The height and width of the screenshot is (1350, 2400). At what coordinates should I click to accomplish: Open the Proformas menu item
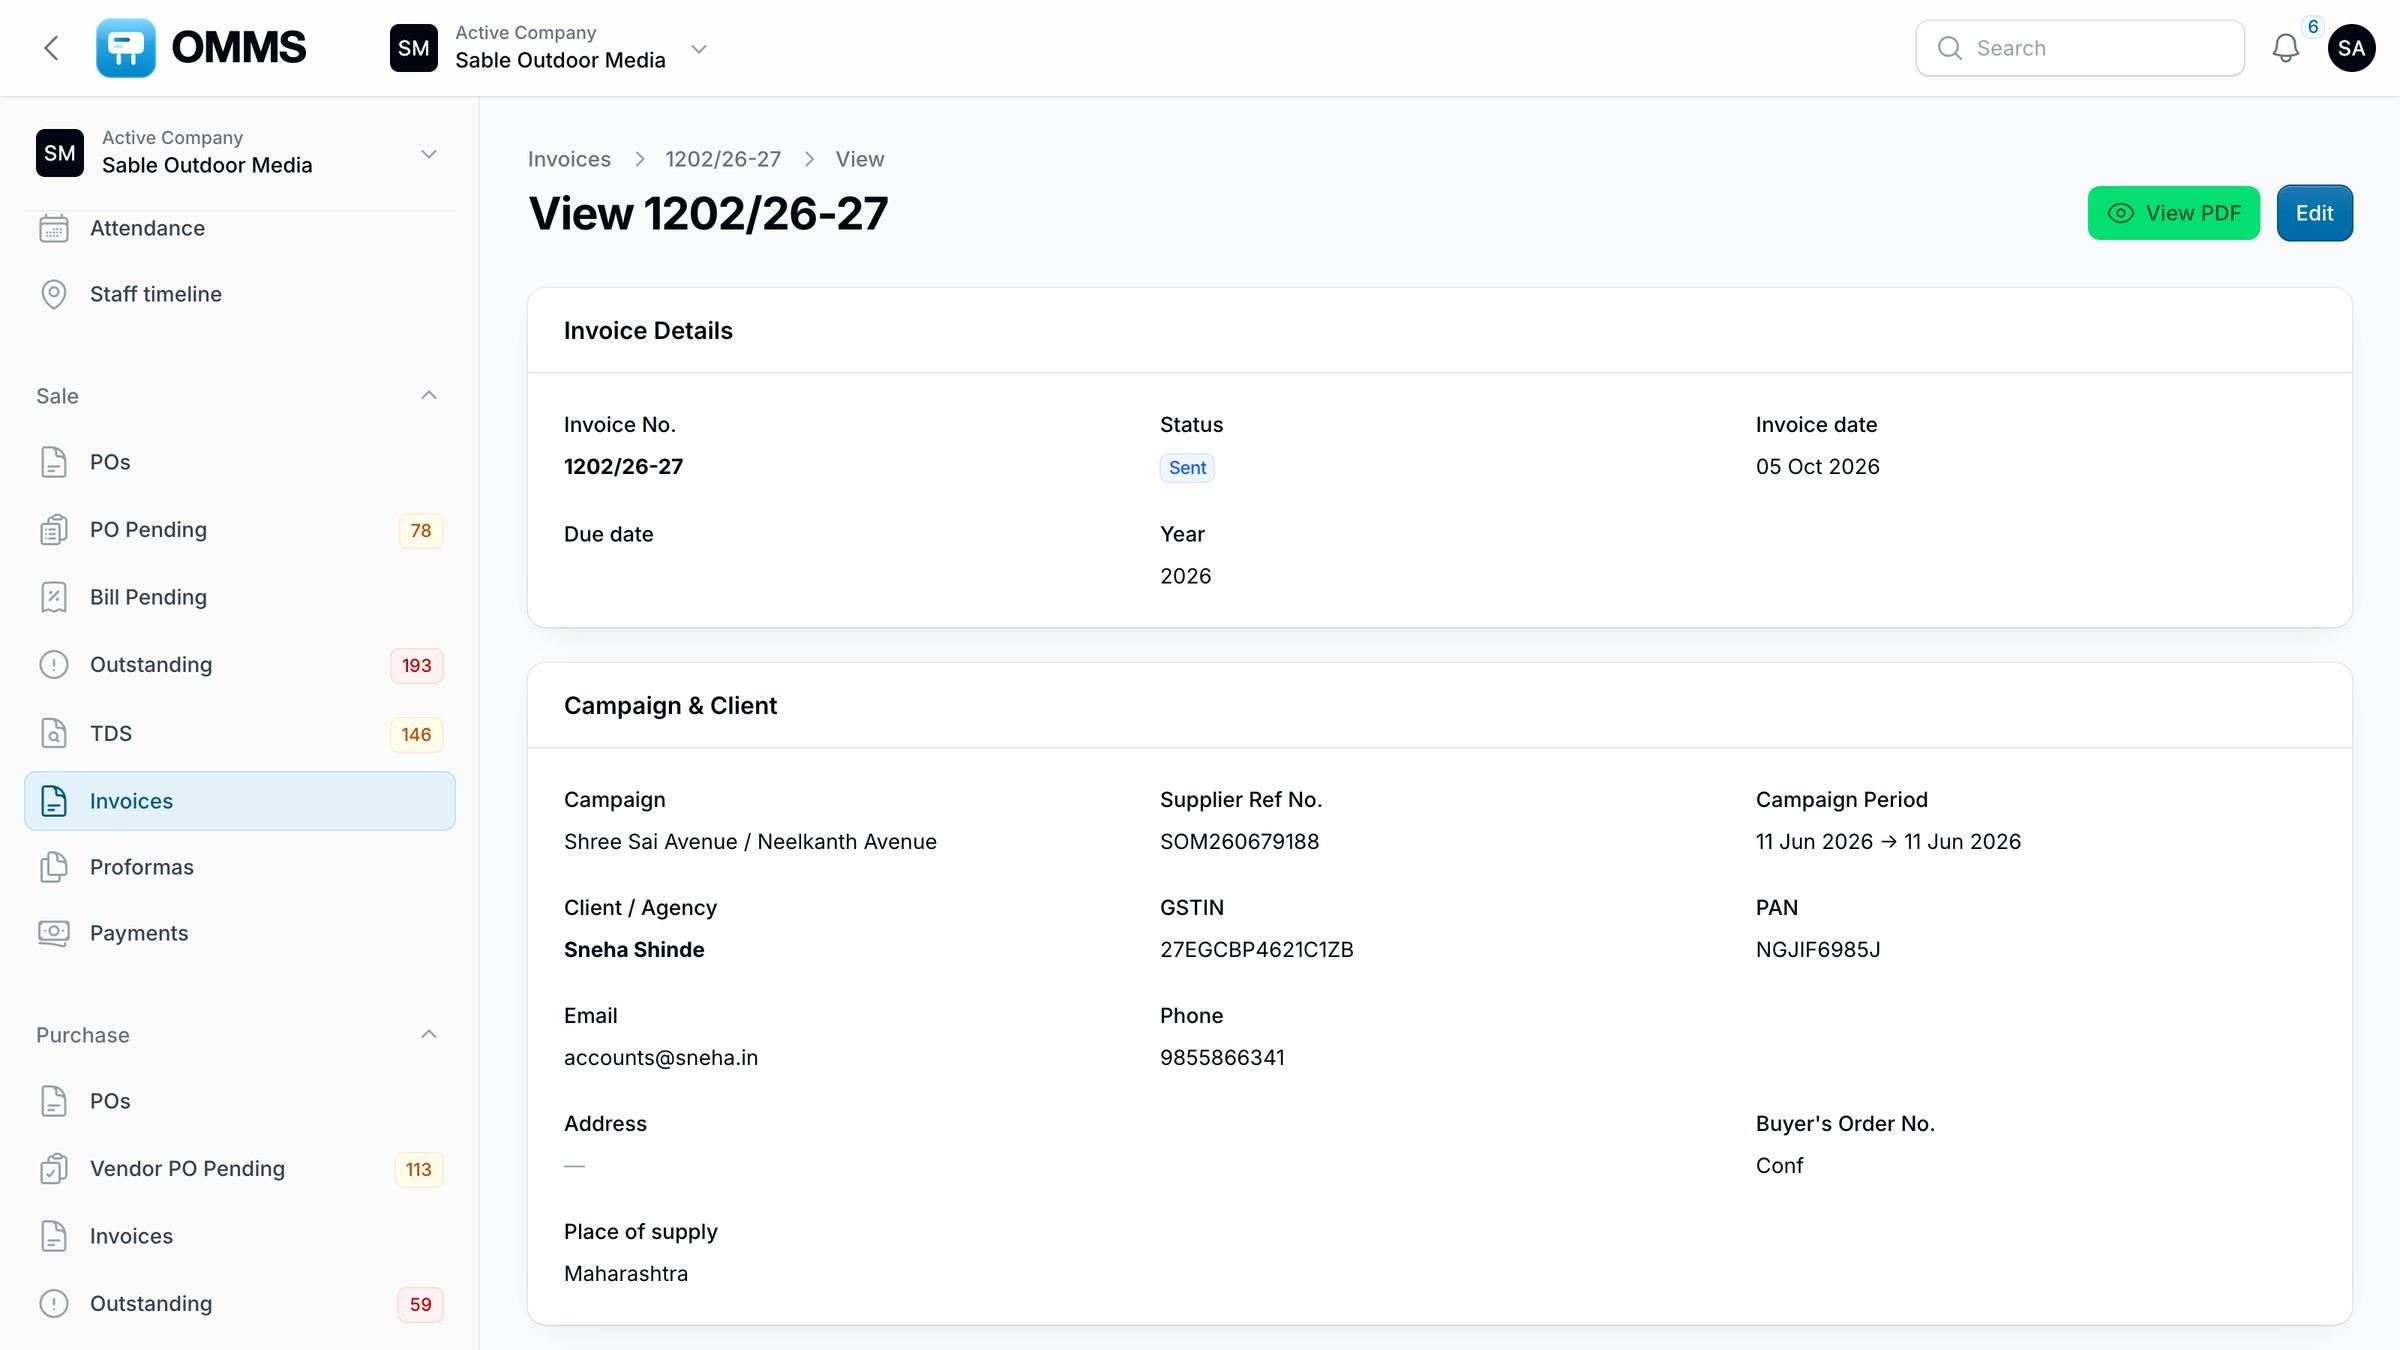point(240,867)
